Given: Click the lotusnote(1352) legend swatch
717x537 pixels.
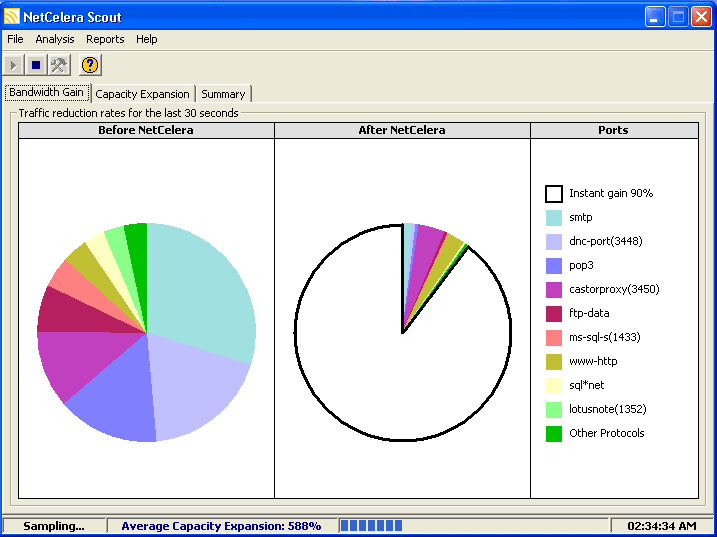Looking at the screenshot, I should (554, 410).
